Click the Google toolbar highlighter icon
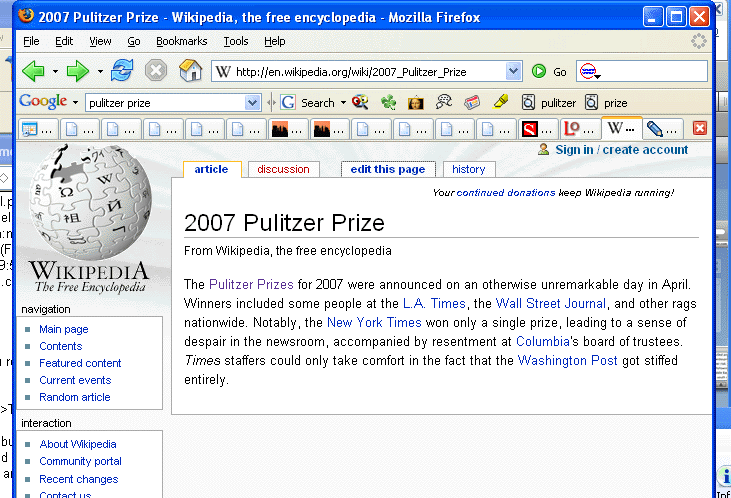This screenshot has width=731, height=498. 501,102
